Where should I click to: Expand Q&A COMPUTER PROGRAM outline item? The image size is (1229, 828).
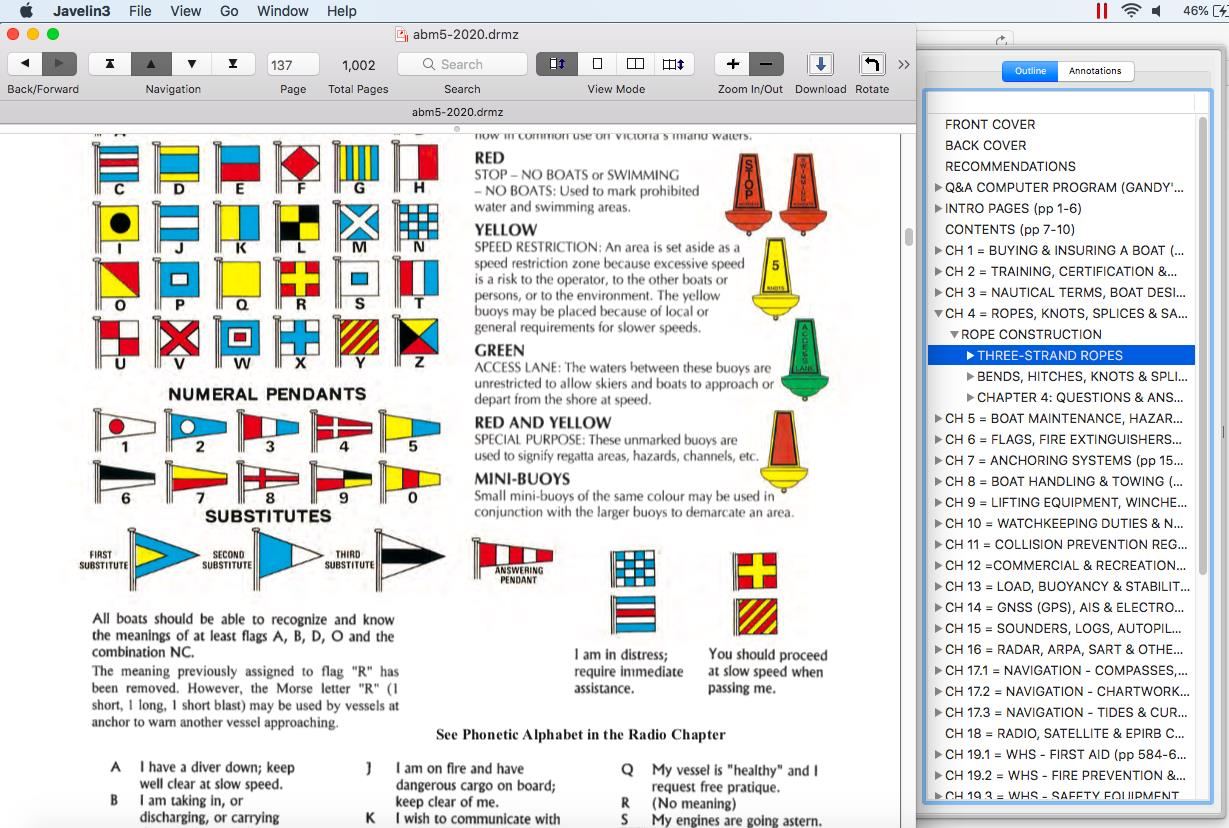coord(938,188)
